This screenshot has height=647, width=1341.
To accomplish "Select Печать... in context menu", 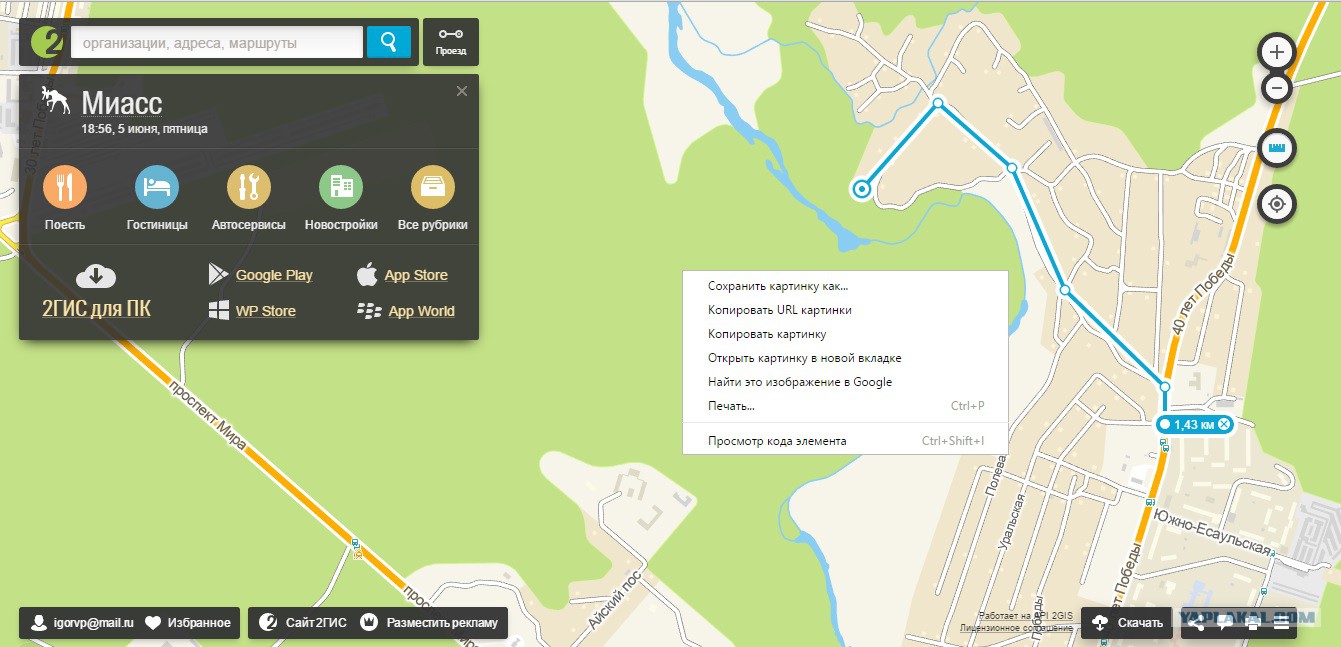I will coord(845,406).
